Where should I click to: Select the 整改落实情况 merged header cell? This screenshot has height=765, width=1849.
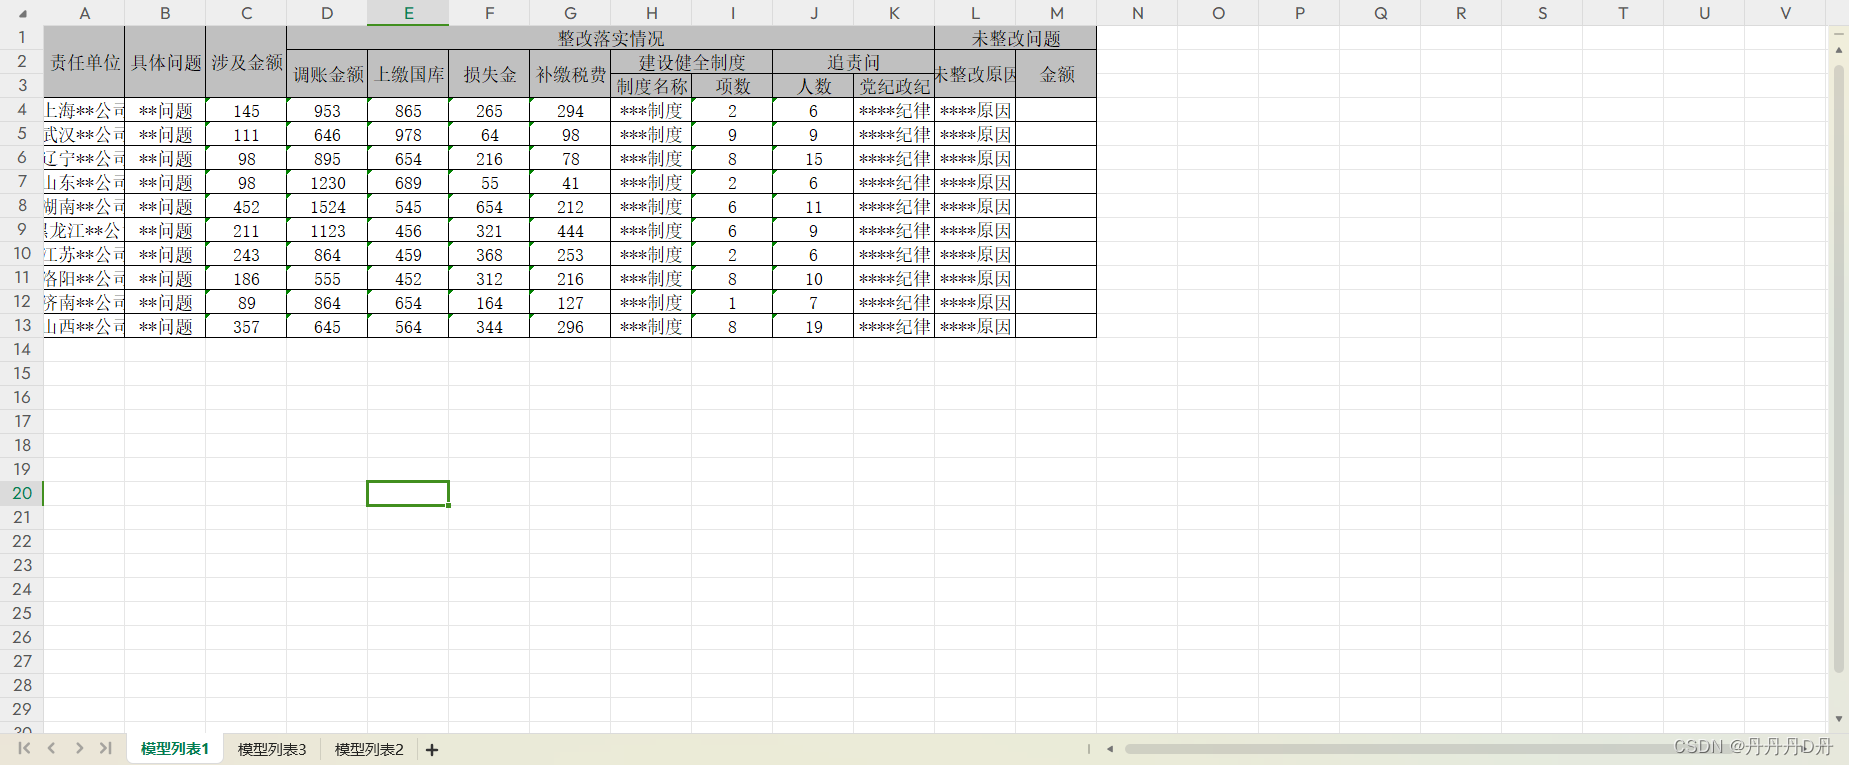click(x=610, y=38)
